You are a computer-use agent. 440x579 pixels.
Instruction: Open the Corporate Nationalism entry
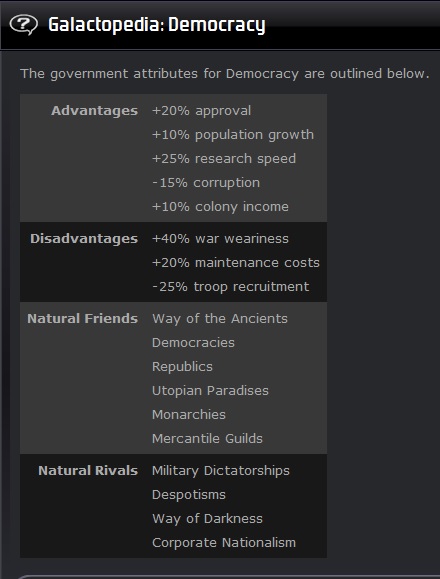224,543
